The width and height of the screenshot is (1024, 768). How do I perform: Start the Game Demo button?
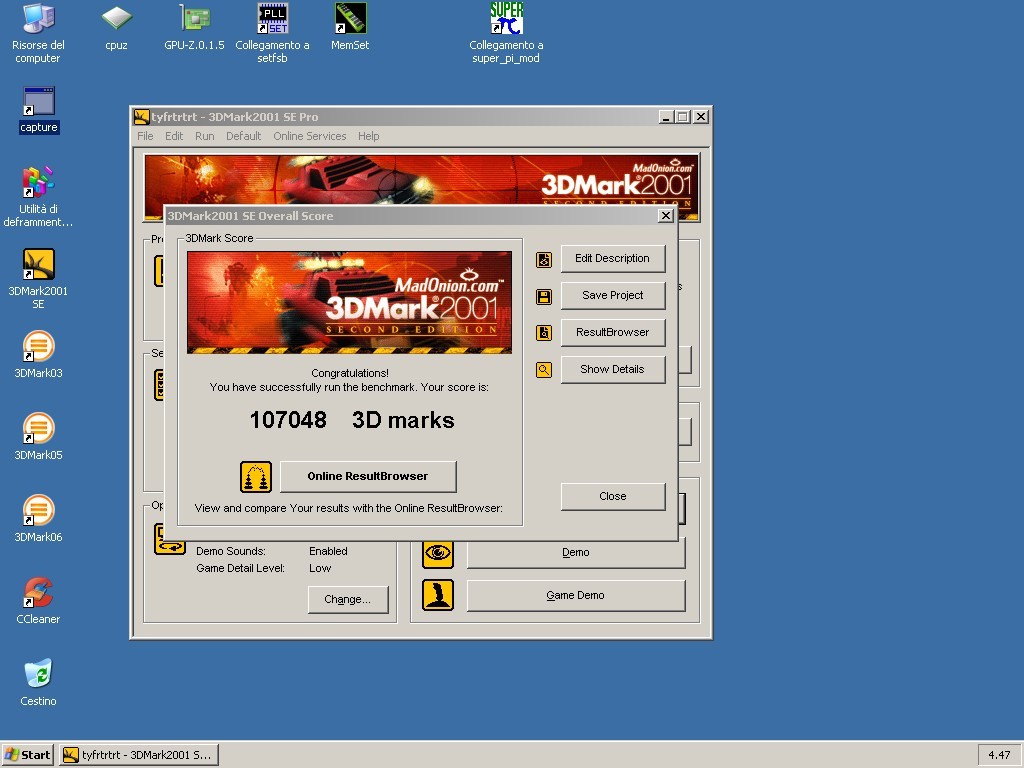tap(576, 596)
